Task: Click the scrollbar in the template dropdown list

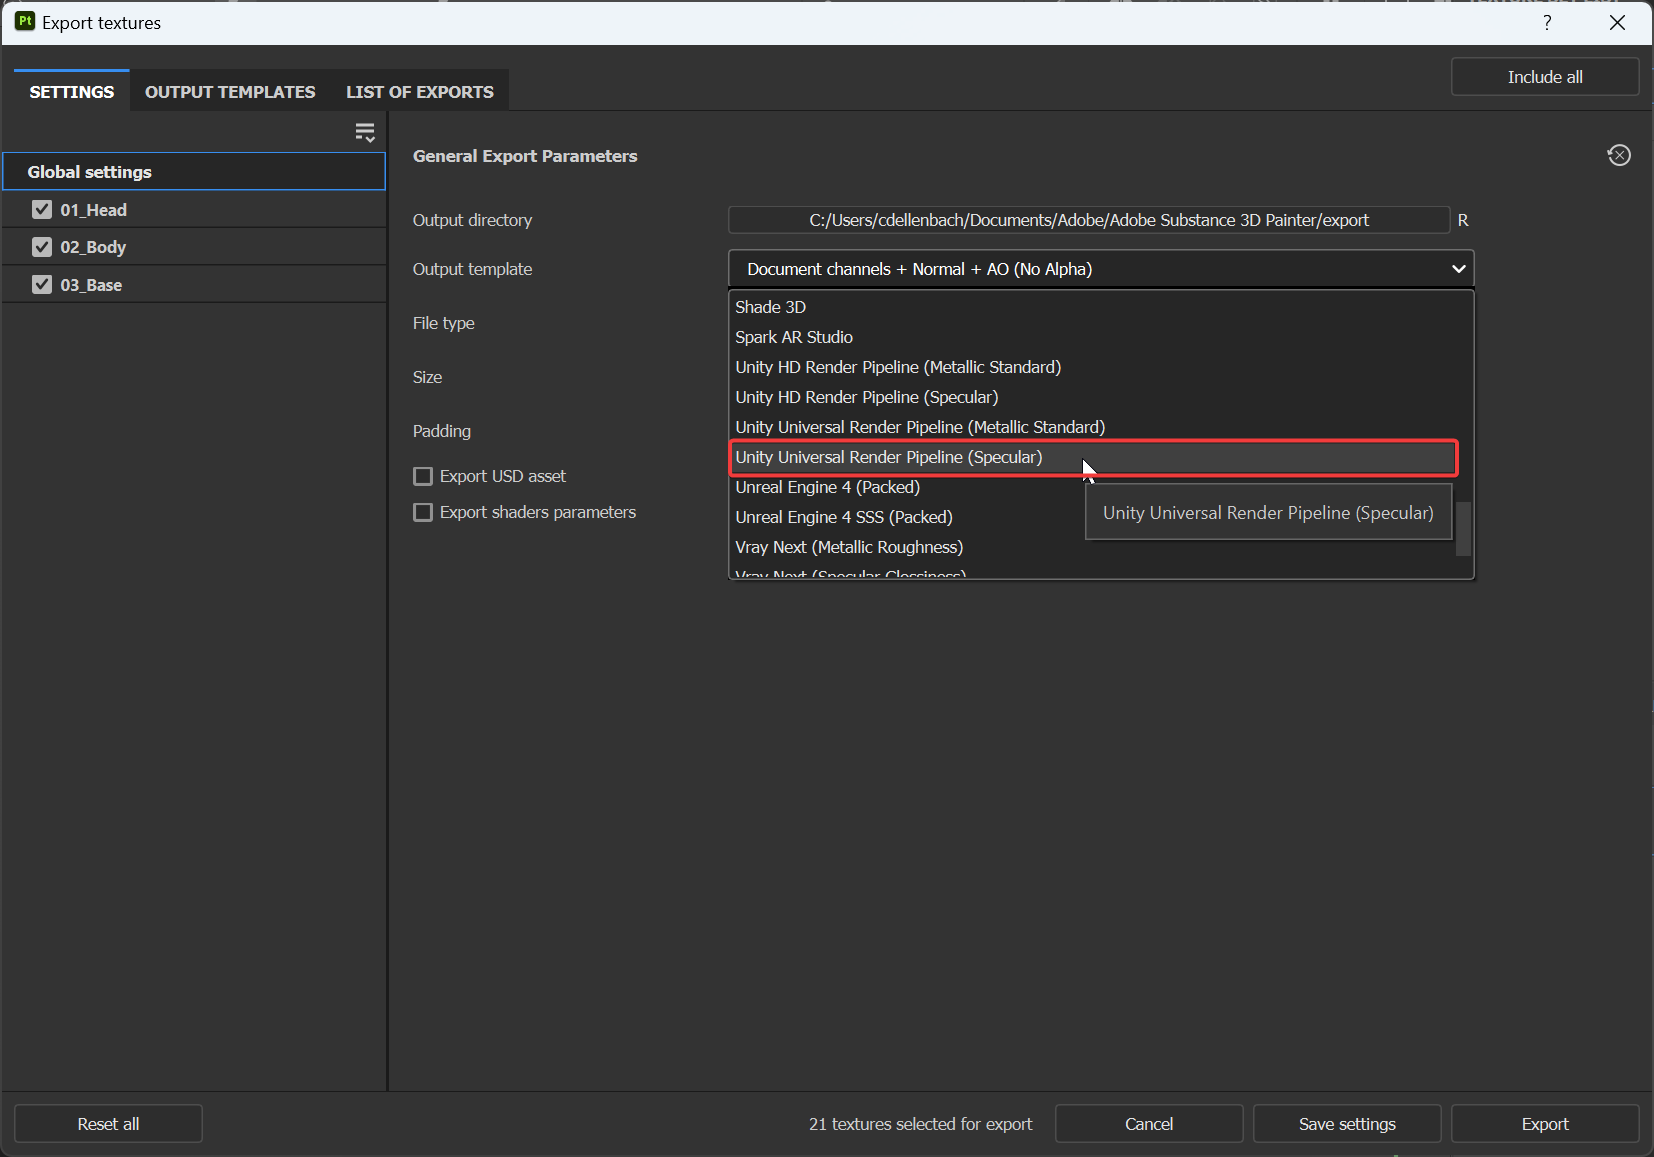Action: click(x=1464, y=528)
